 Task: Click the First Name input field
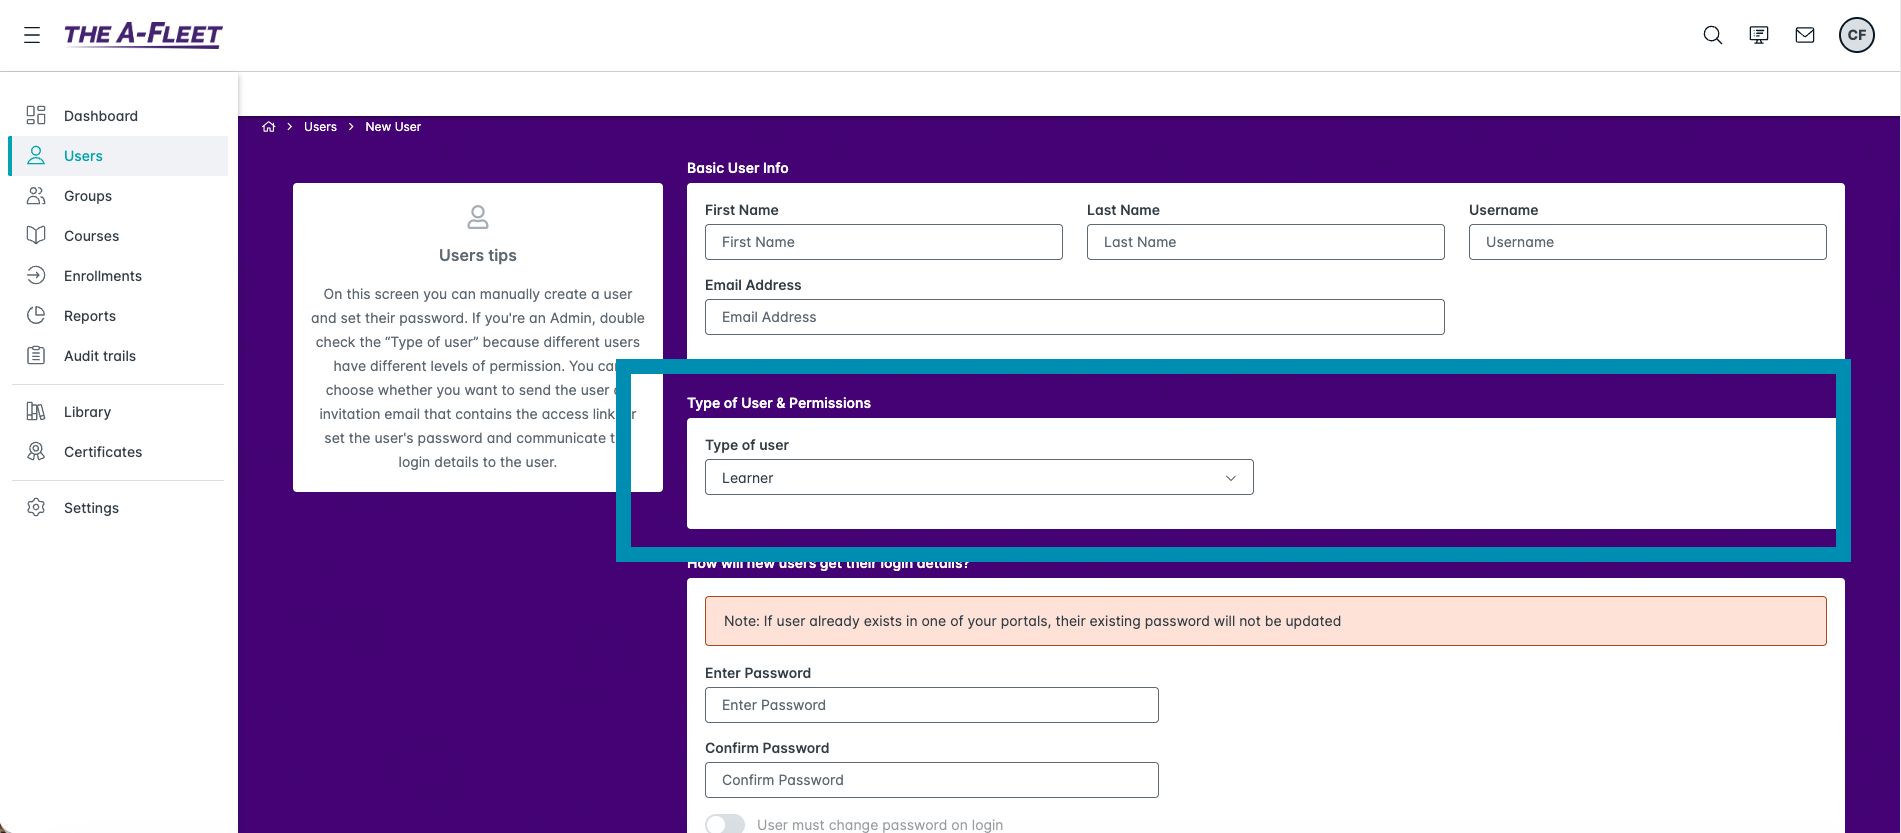(x=883, y=242)
